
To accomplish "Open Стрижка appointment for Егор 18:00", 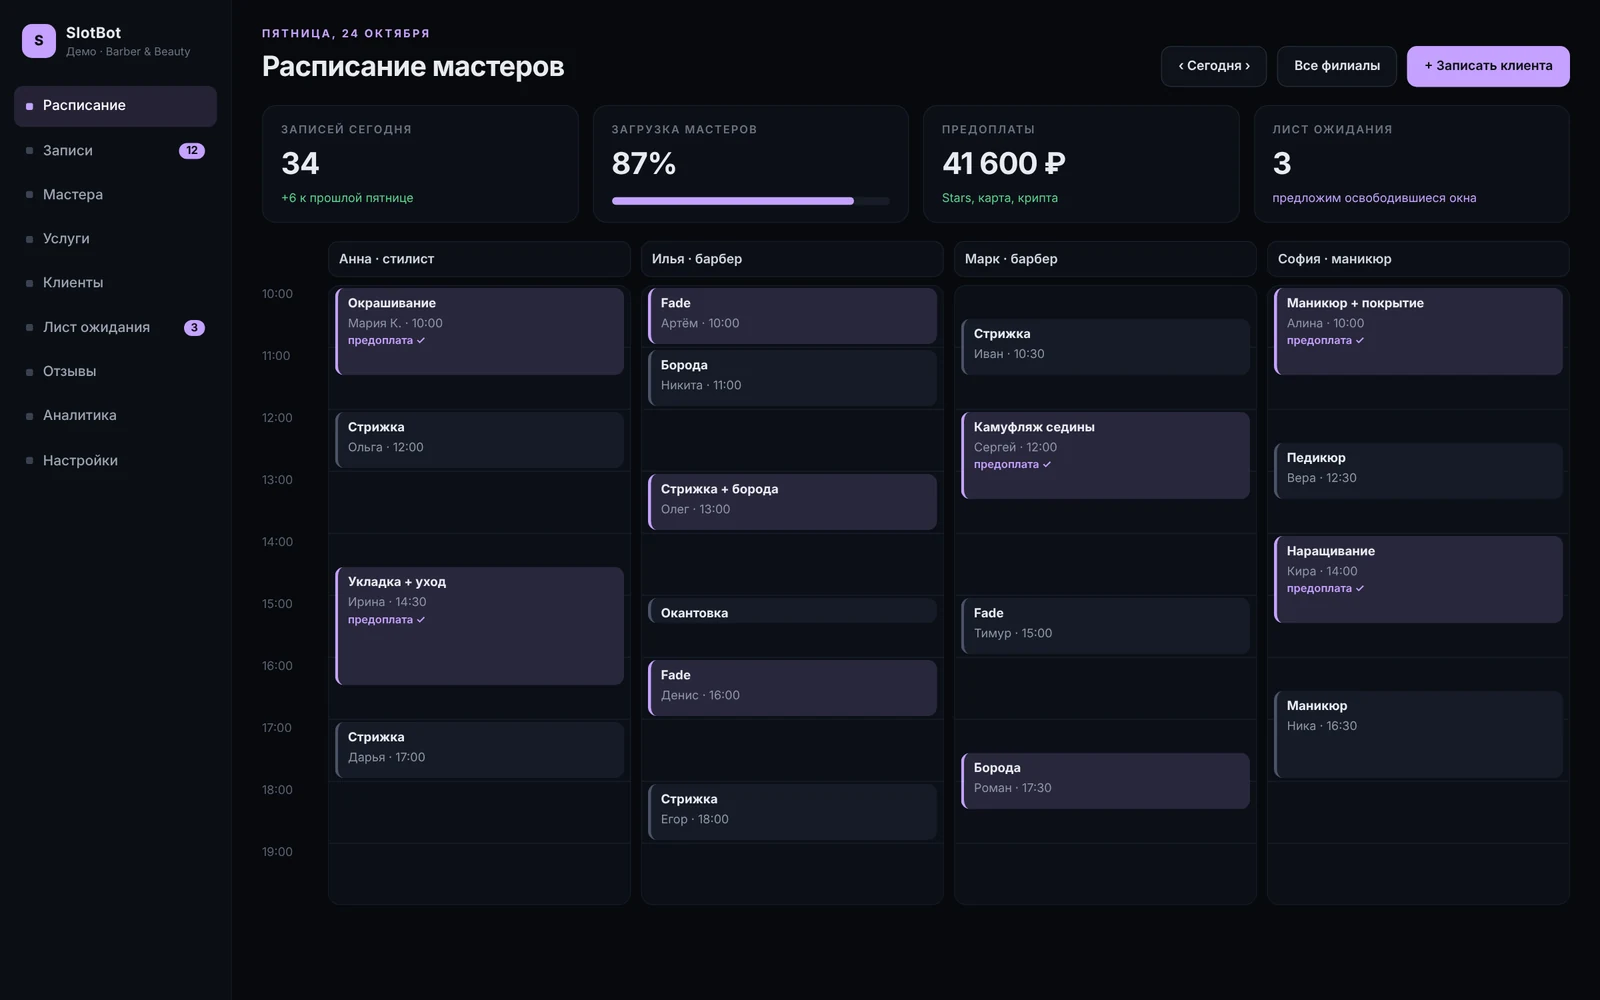I will (792, 812).
